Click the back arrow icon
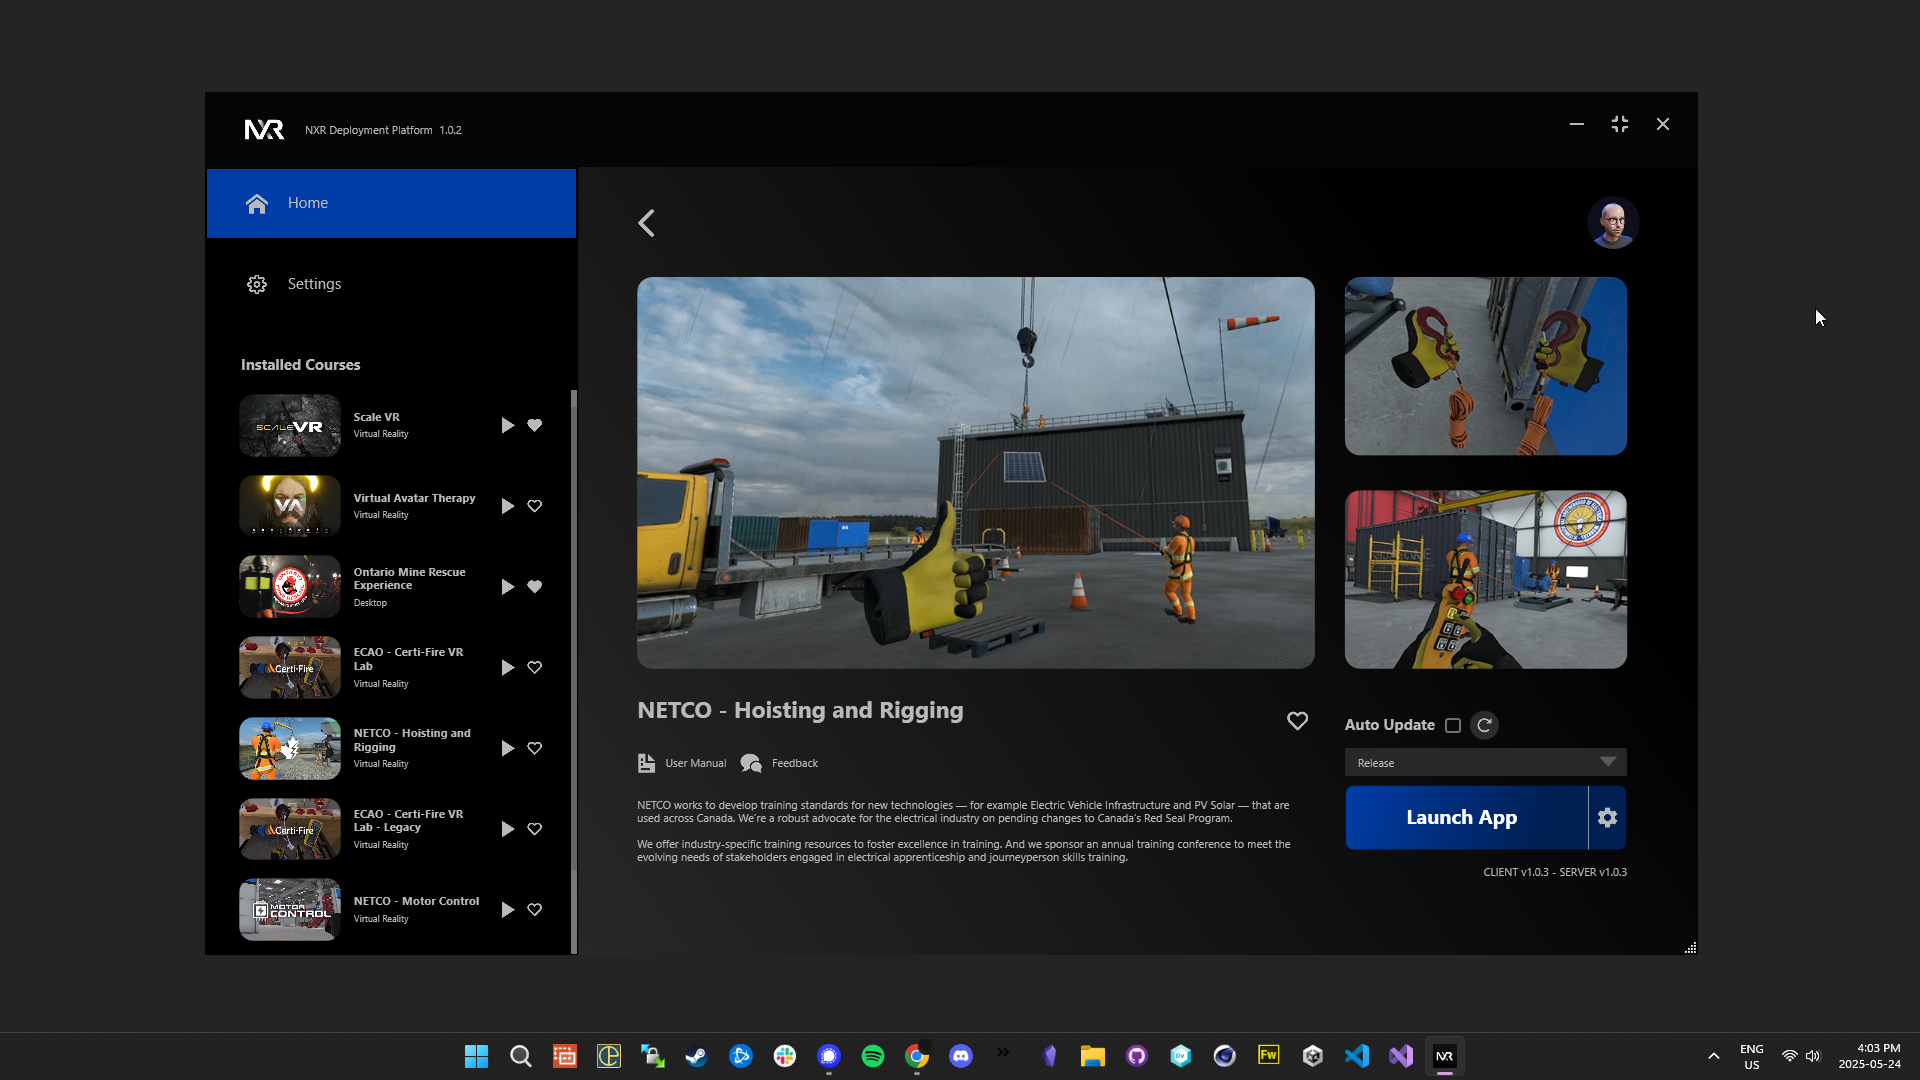 [x=647, y=223]
